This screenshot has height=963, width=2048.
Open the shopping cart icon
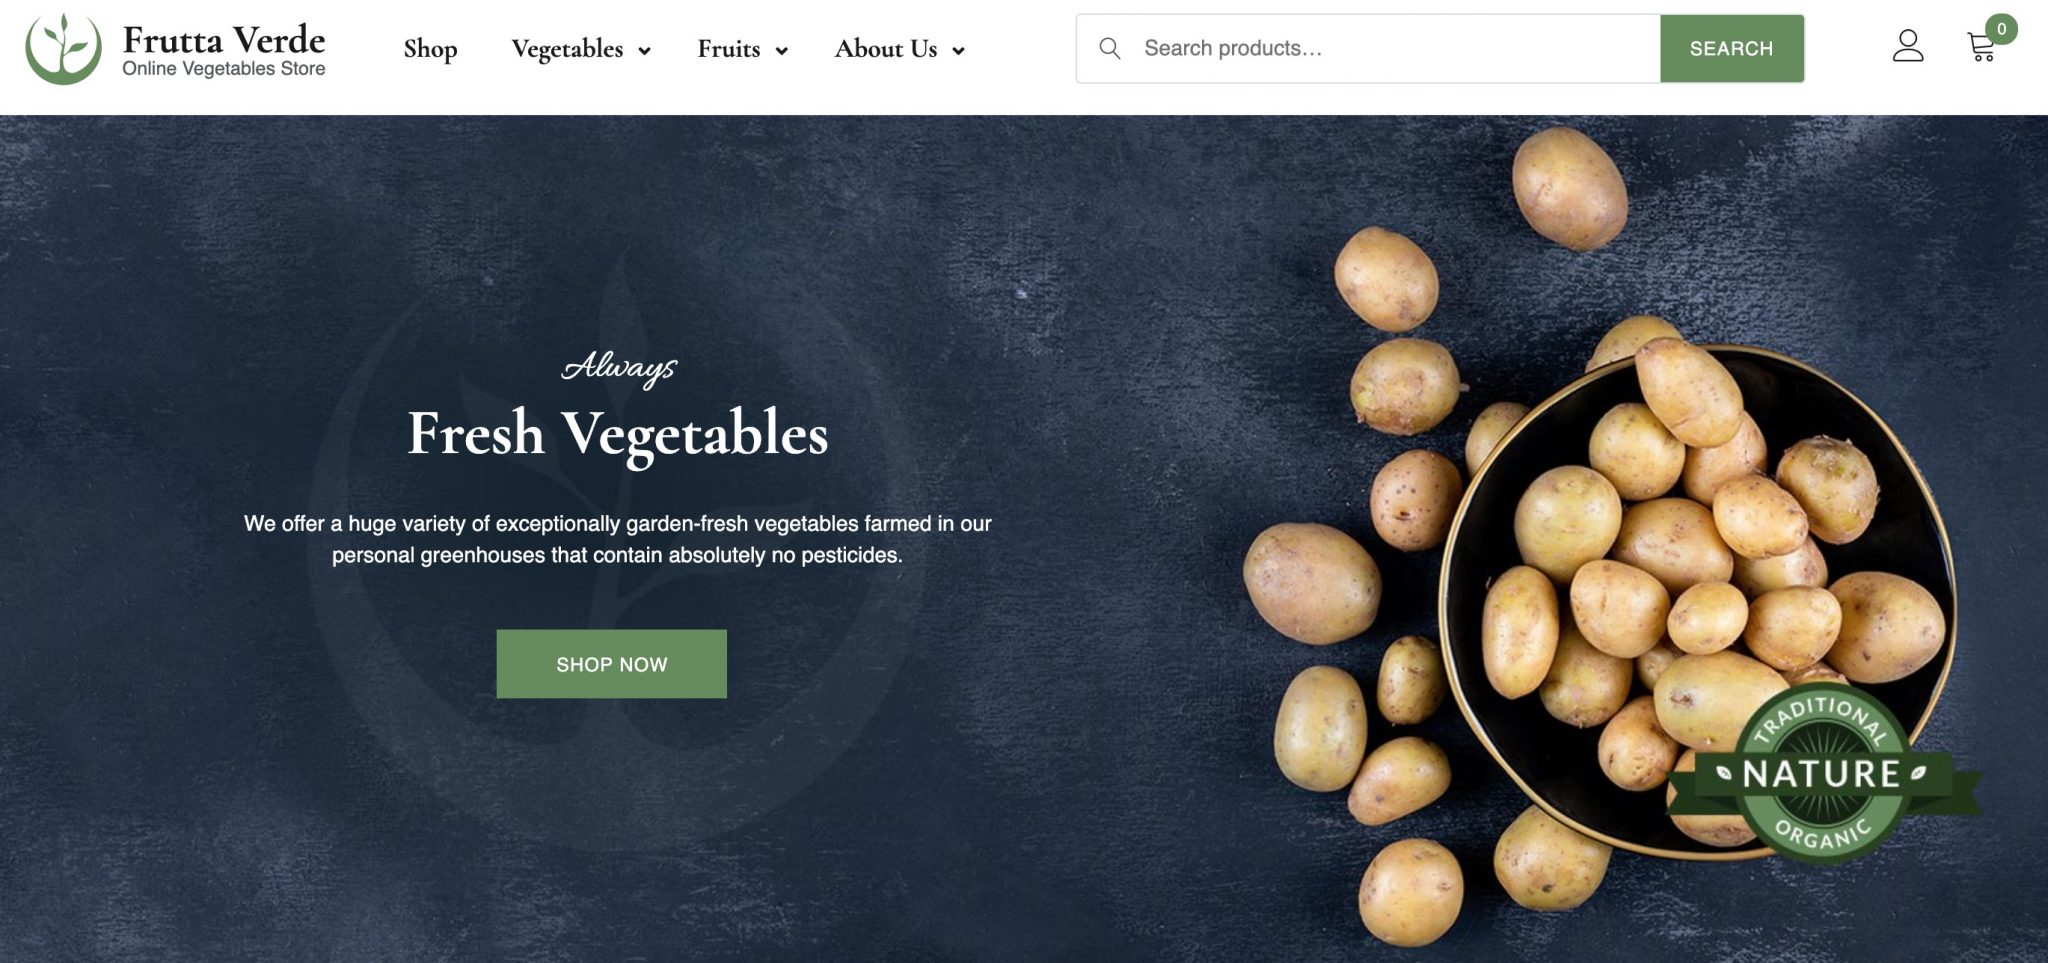(x=1981, y=47)
